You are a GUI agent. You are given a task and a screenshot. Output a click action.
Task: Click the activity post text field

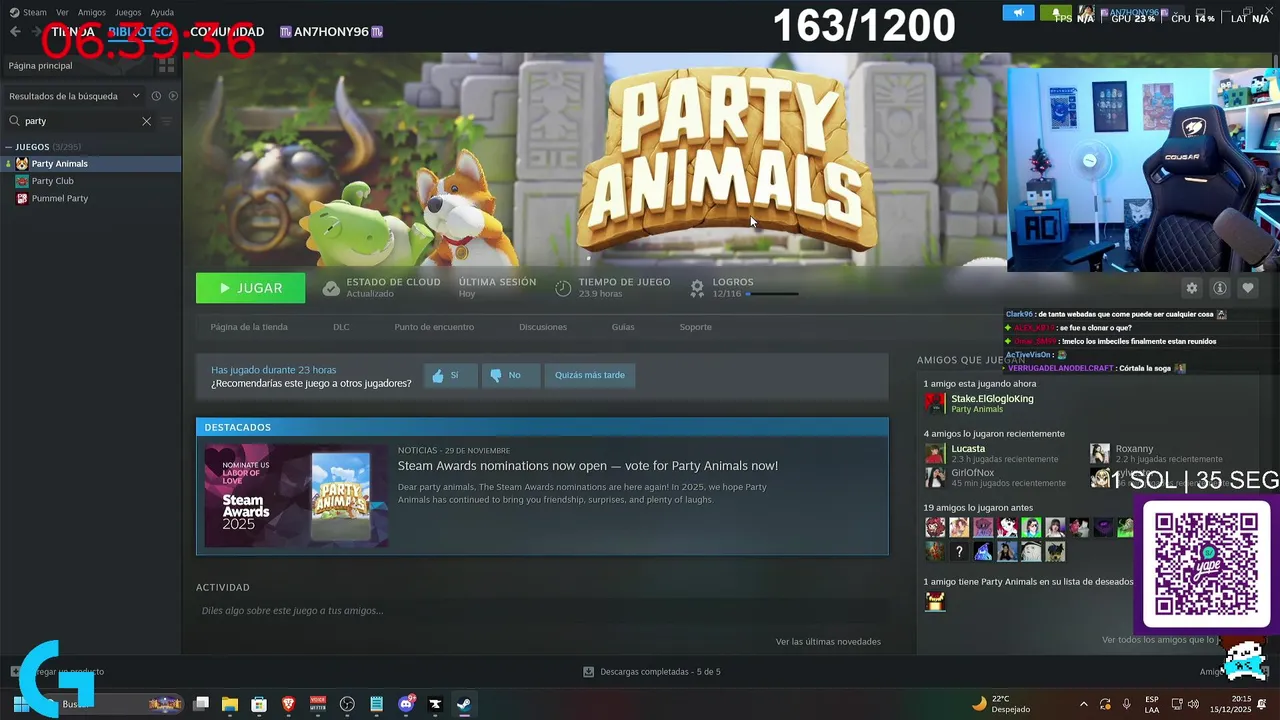coord(540,611)
